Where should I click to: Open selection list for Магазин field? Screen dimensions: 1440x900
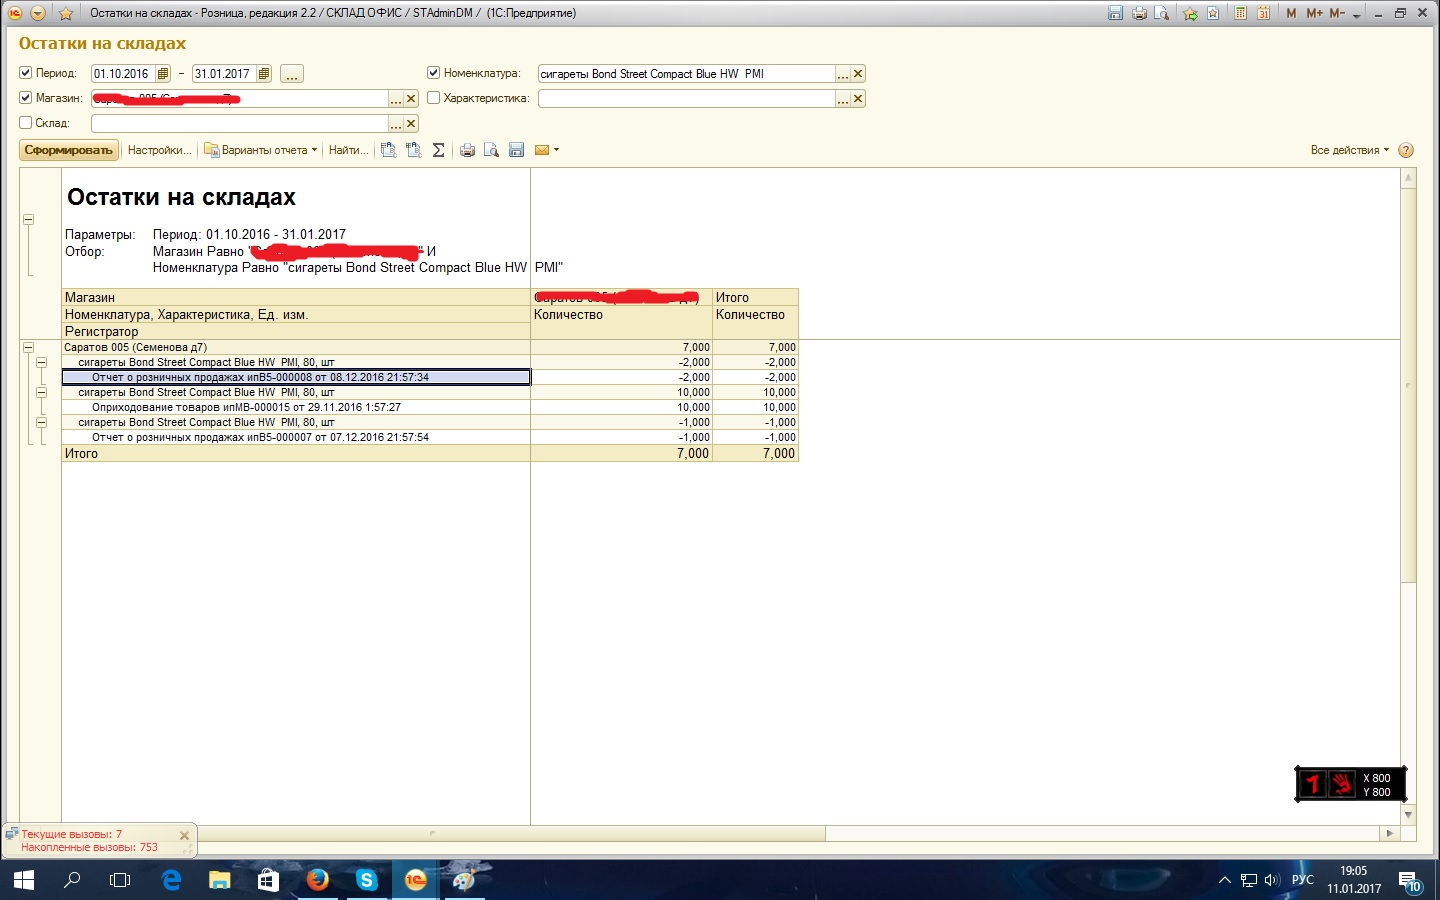point(396,99)
